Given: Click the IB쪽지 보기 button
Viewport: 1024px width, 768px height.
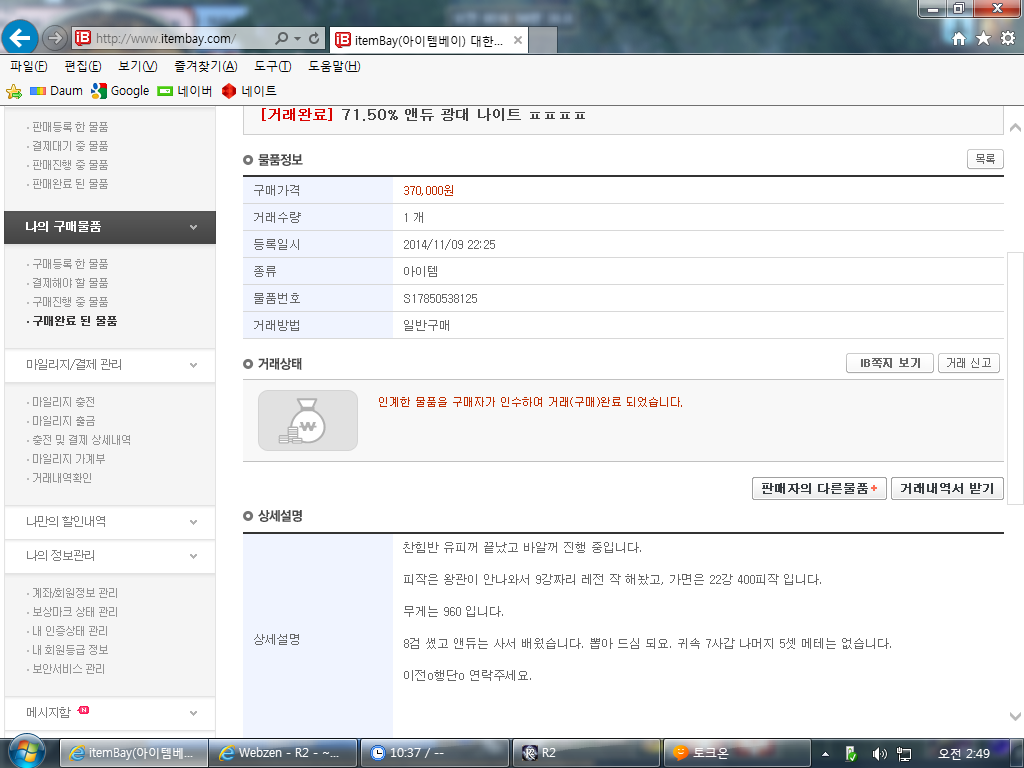Looking at the screenshot, I should [889, 363].
